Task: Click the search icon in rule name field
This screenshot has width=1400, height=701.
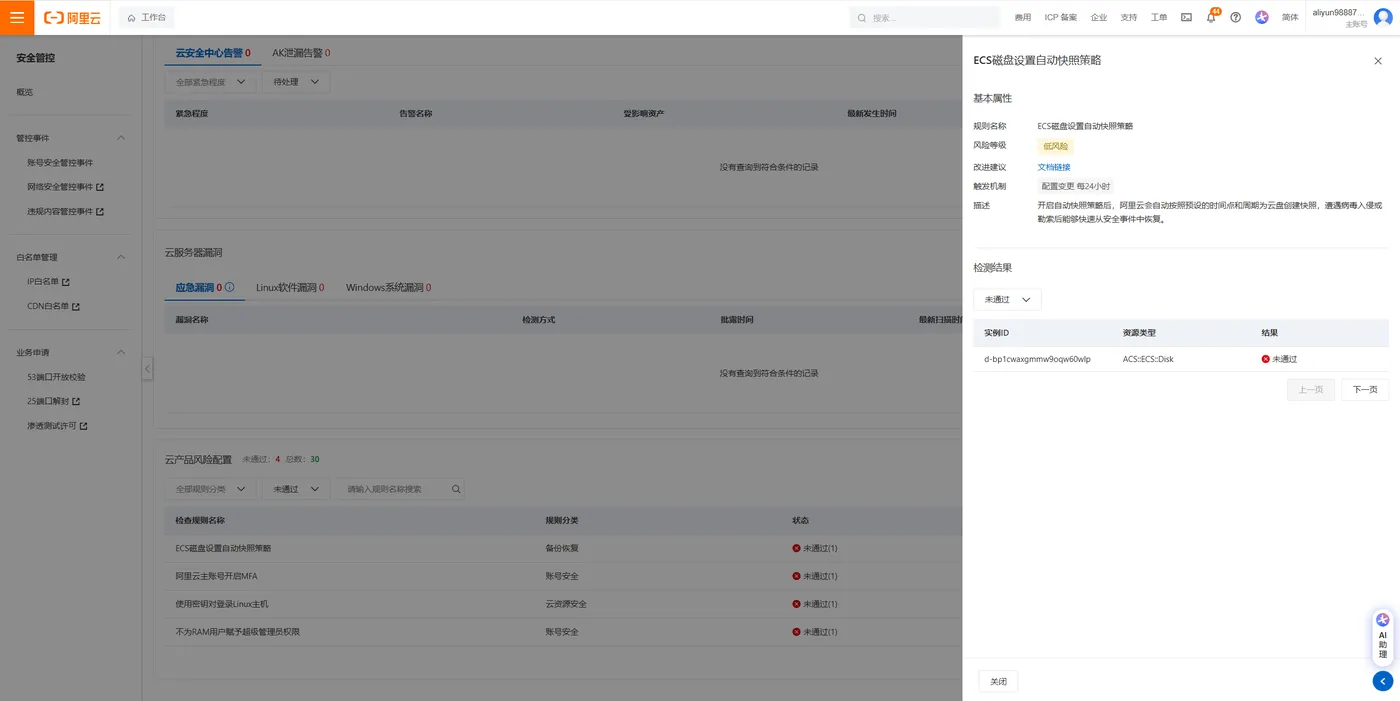Action: click(456, 489)
